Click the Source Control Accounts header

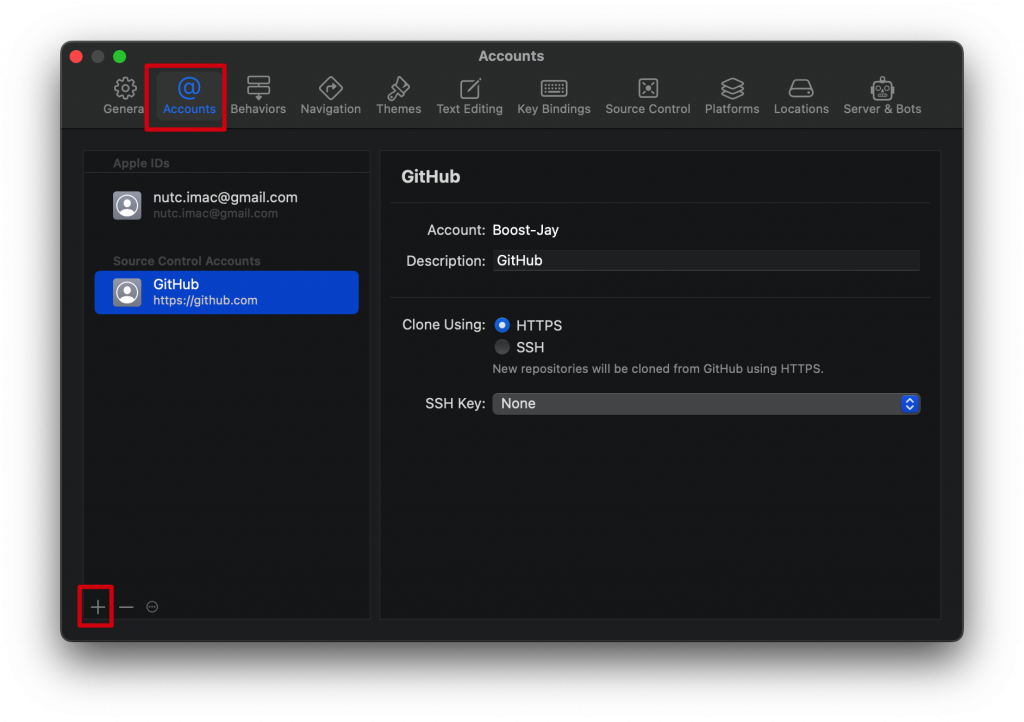click(x=187, y=261)
